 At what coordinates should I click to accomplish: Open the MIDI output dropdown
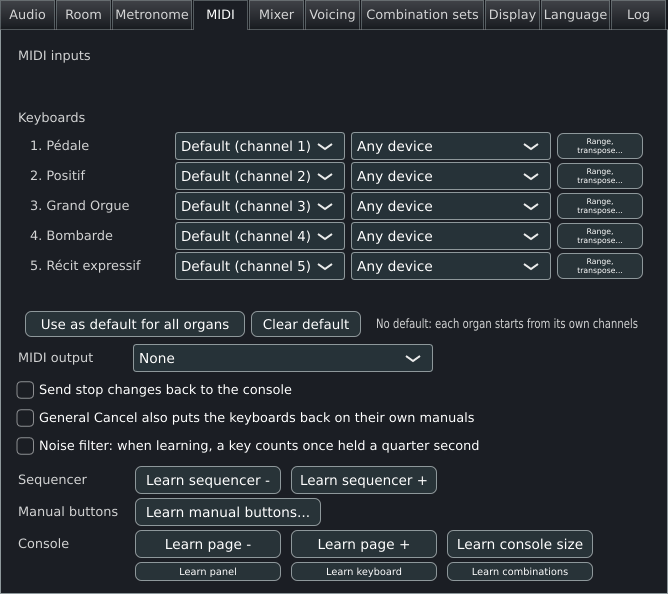click(283, 358)
